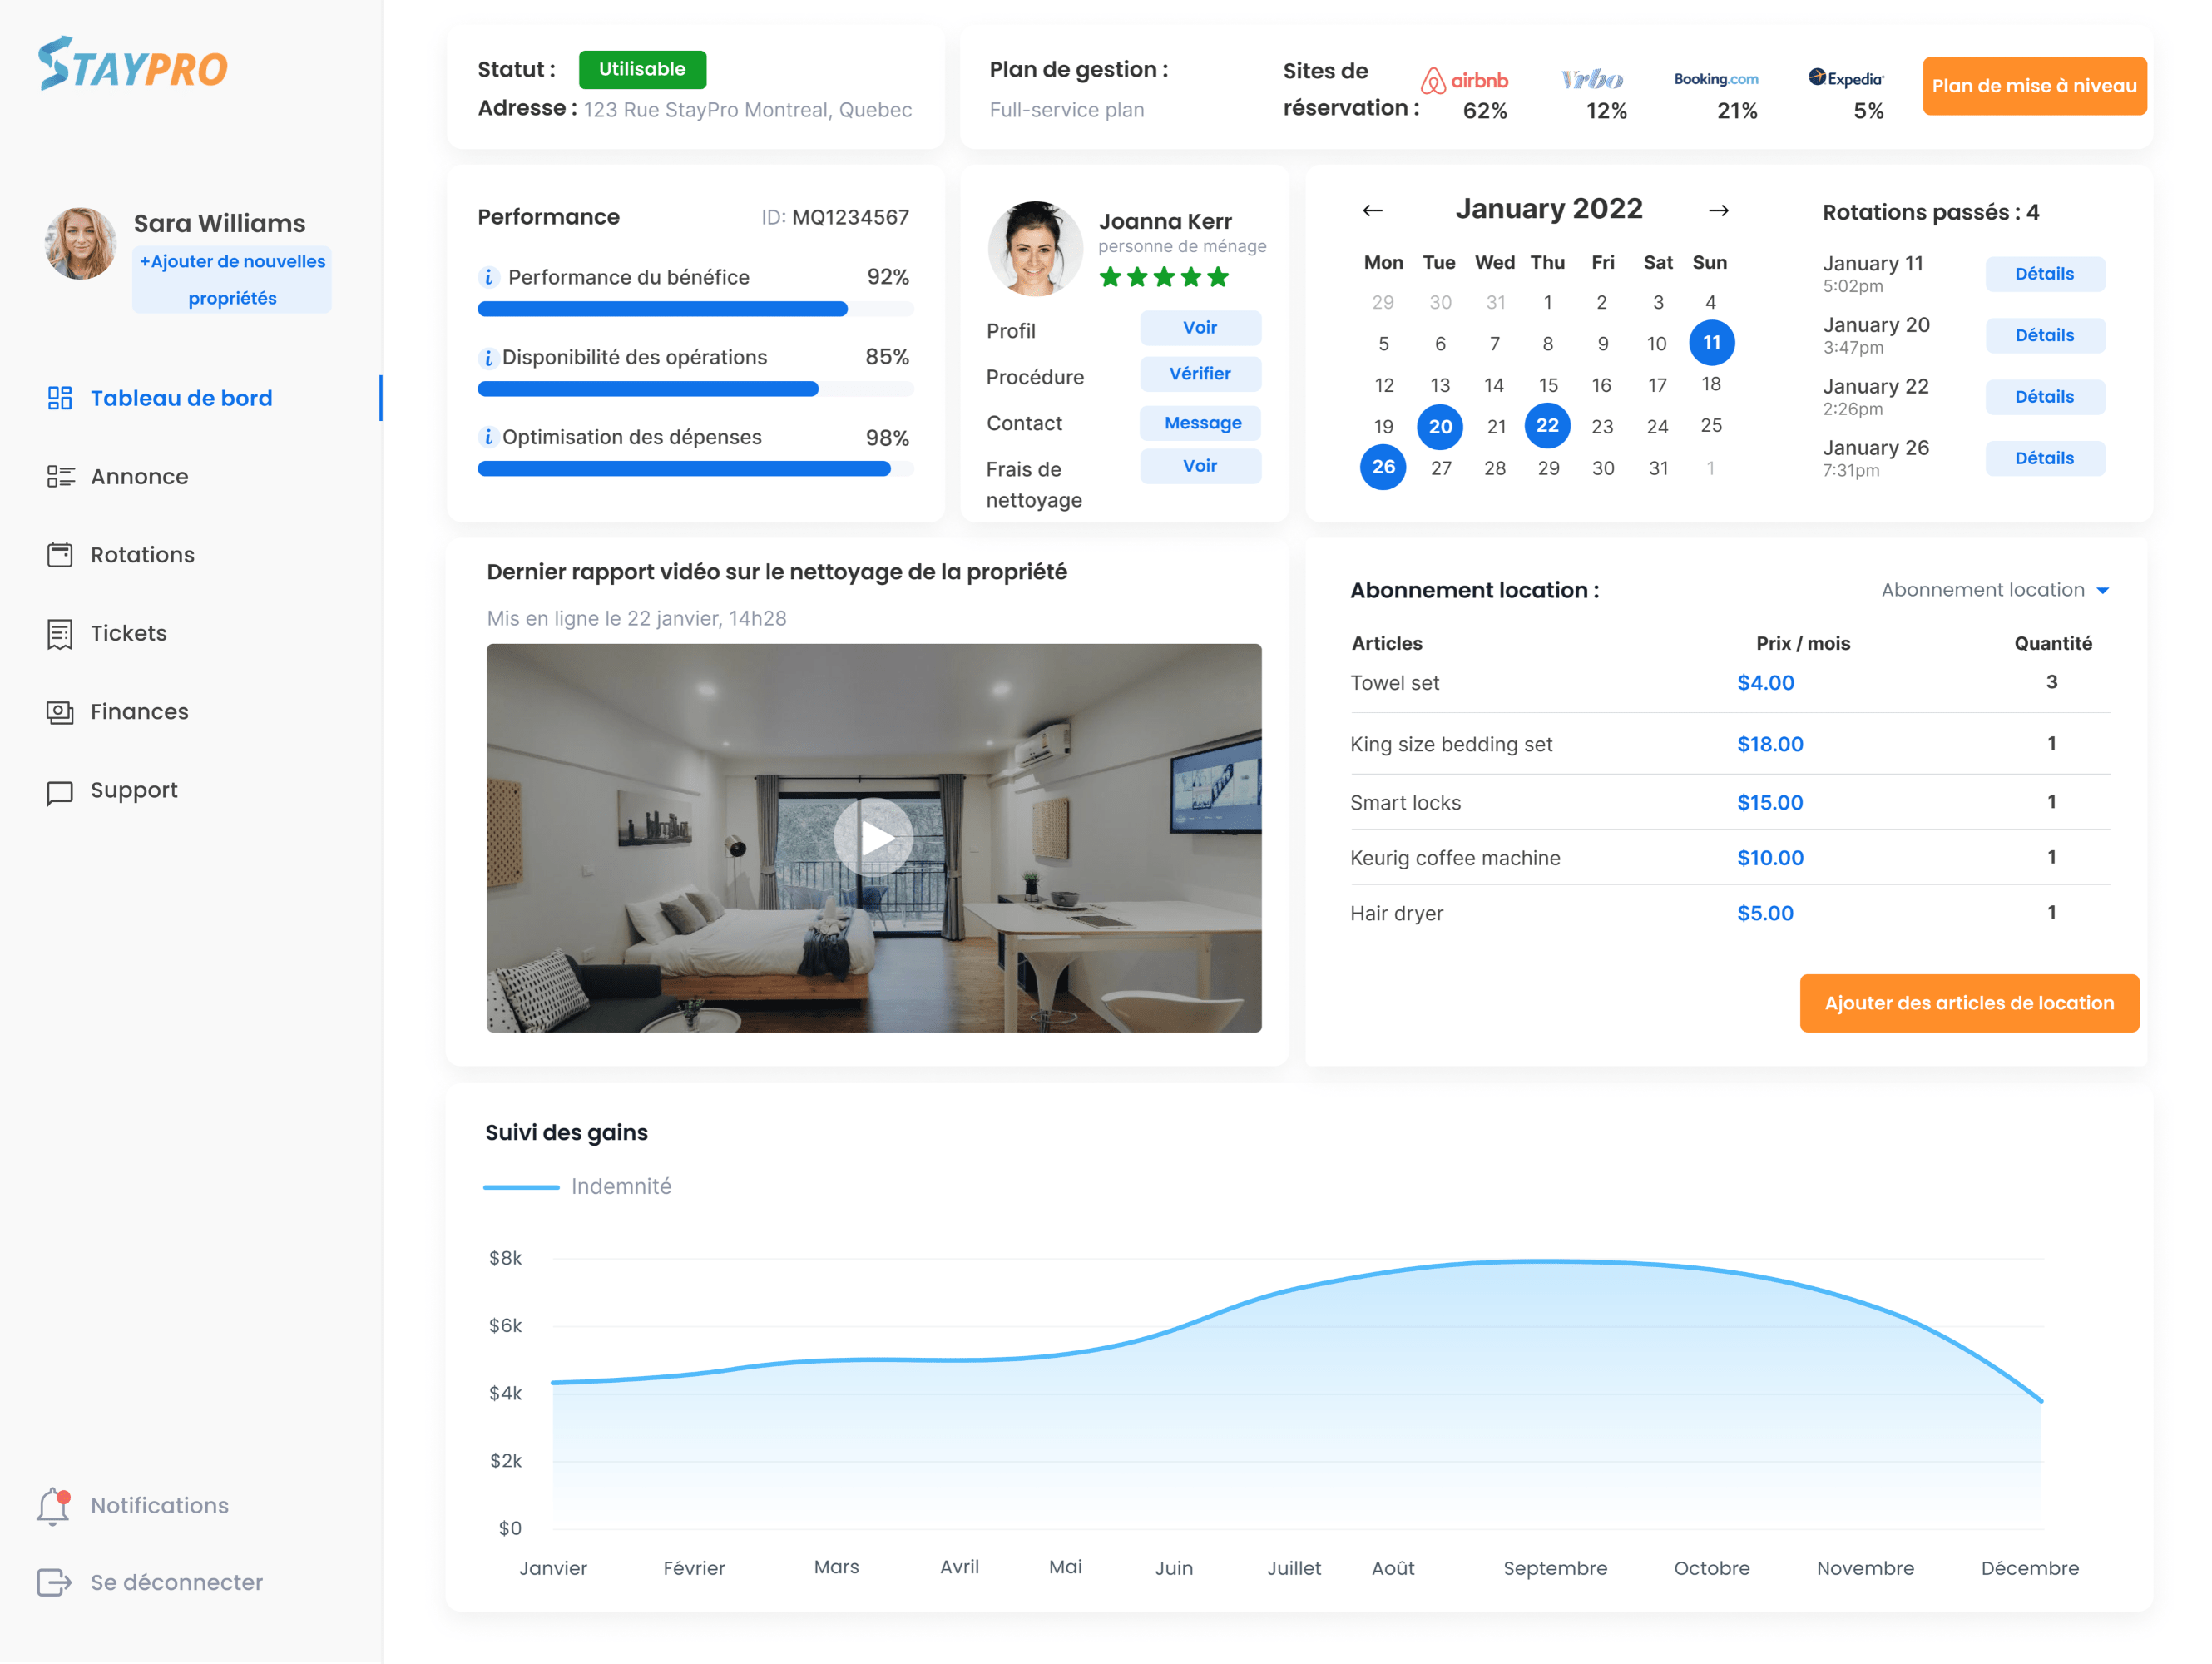Click the Rotations sidebar icon

click(x=57, y=554)
